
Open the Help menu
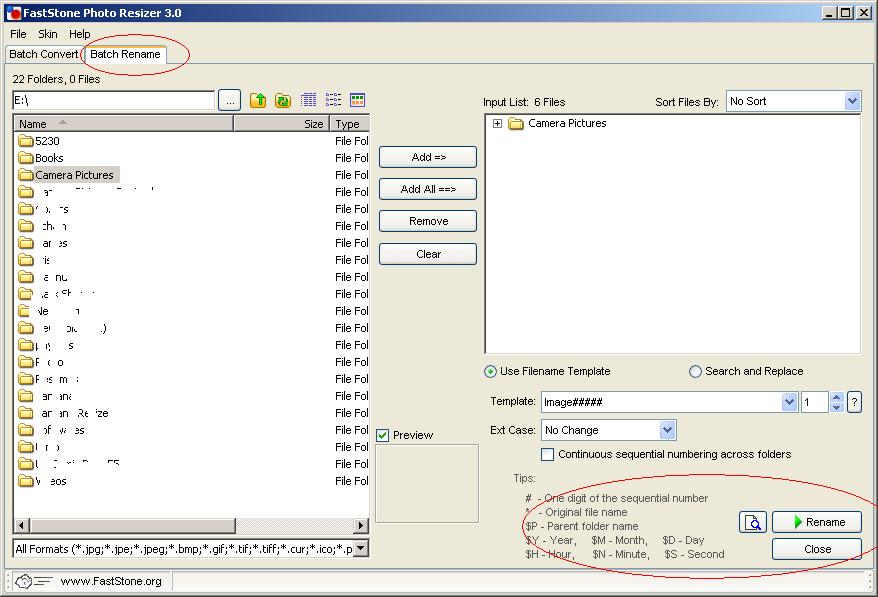tap(80, 34)
